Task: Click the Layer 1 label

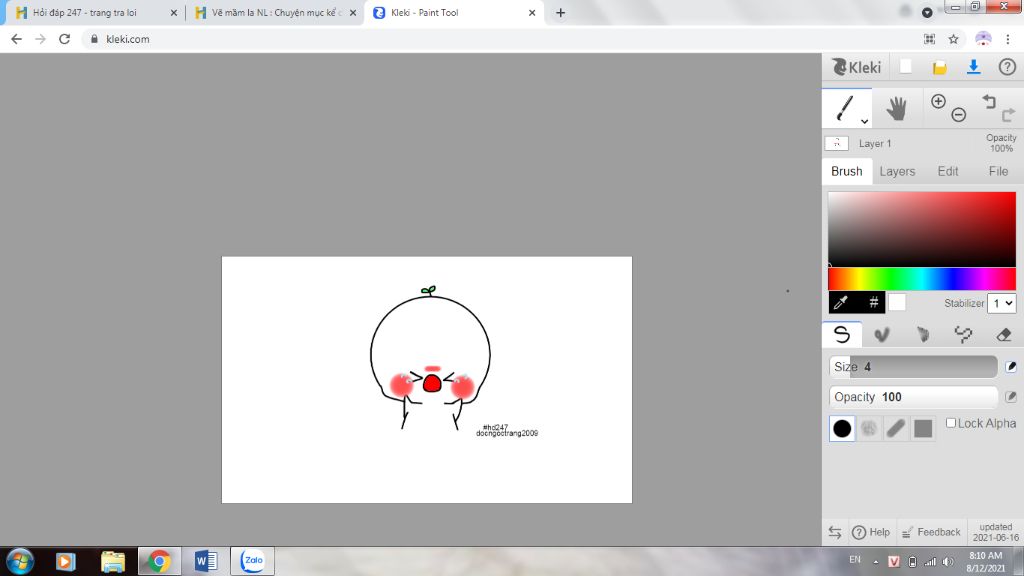Action: click(874, 144)
